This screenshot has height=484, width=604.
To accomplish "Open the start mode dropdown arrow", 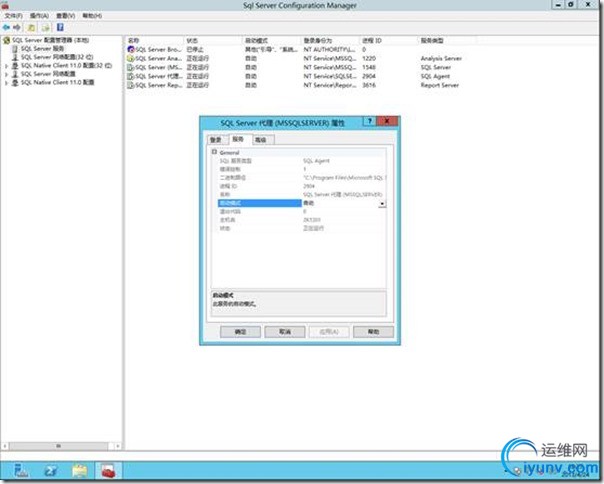I will (382, 203).
